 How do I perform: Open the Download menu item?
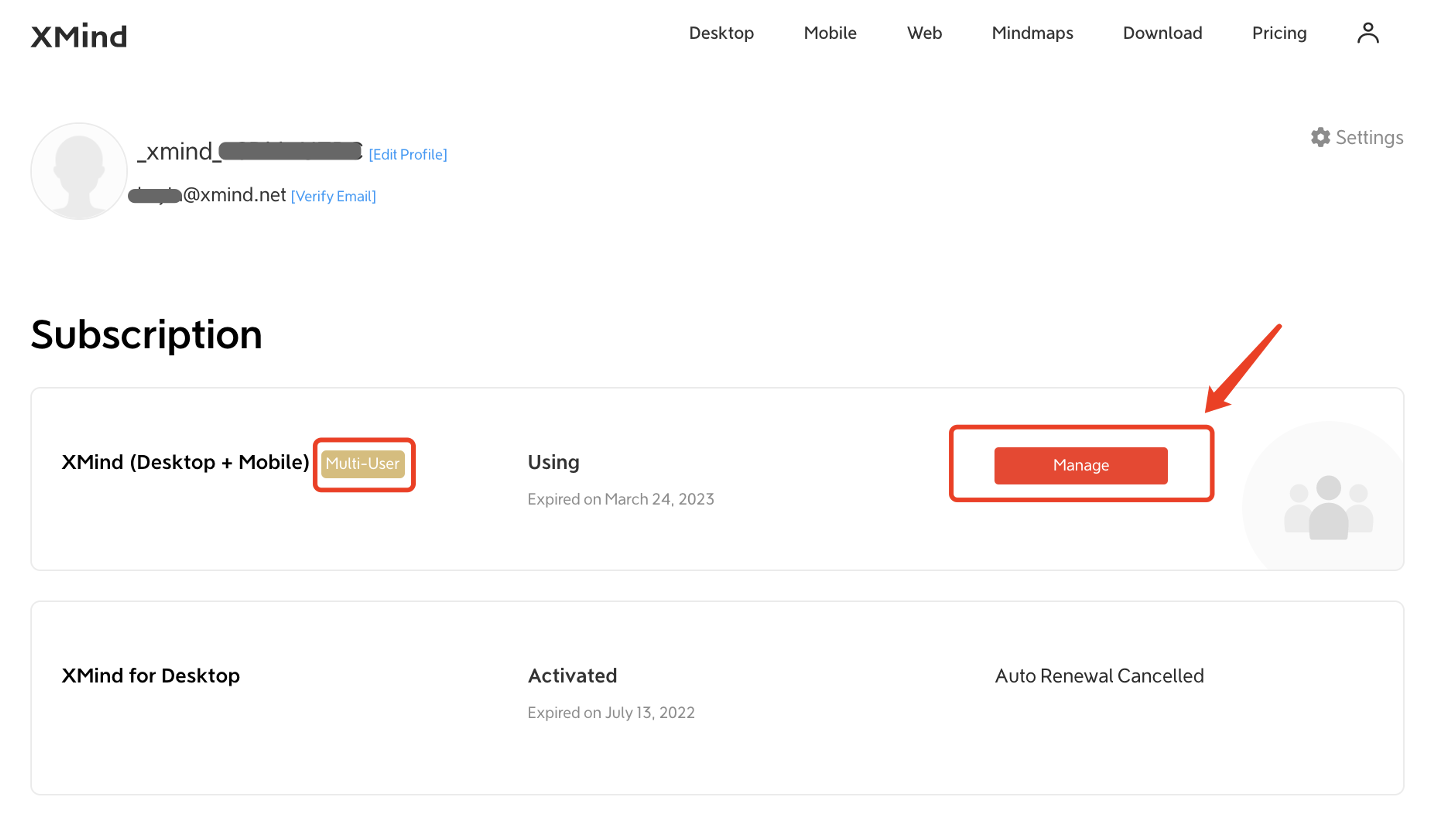coord(1162,33)
